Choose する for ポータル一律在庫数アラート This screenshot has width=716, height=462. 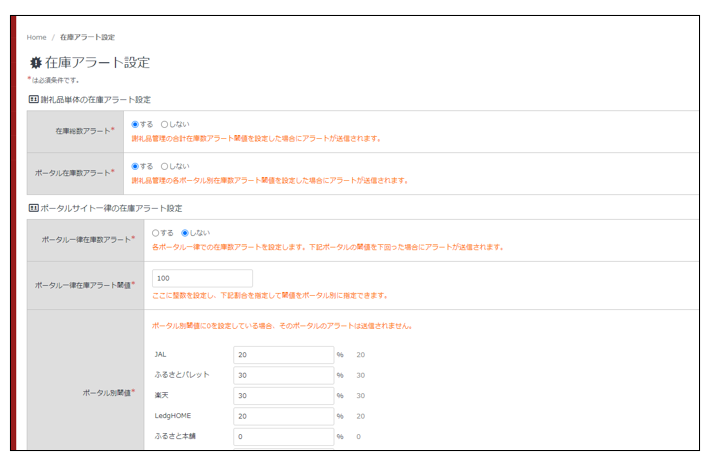click(x=156, y=232)
